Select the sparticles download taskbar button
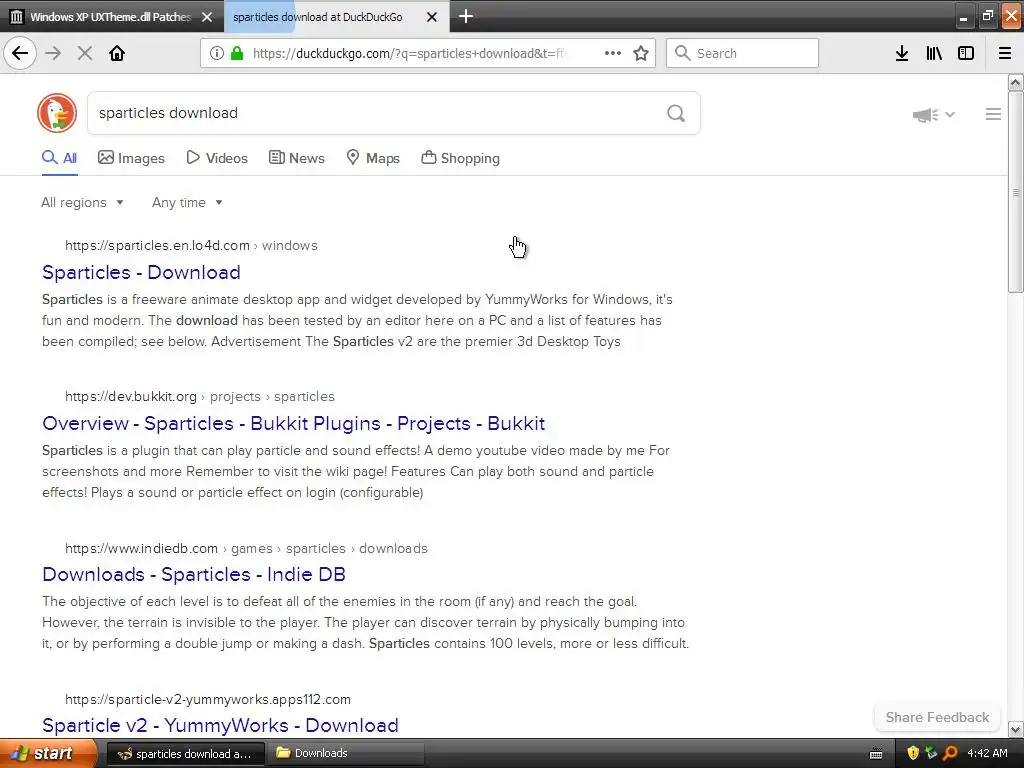Screen dimensions: 1024x768 (x=185, y=754)
